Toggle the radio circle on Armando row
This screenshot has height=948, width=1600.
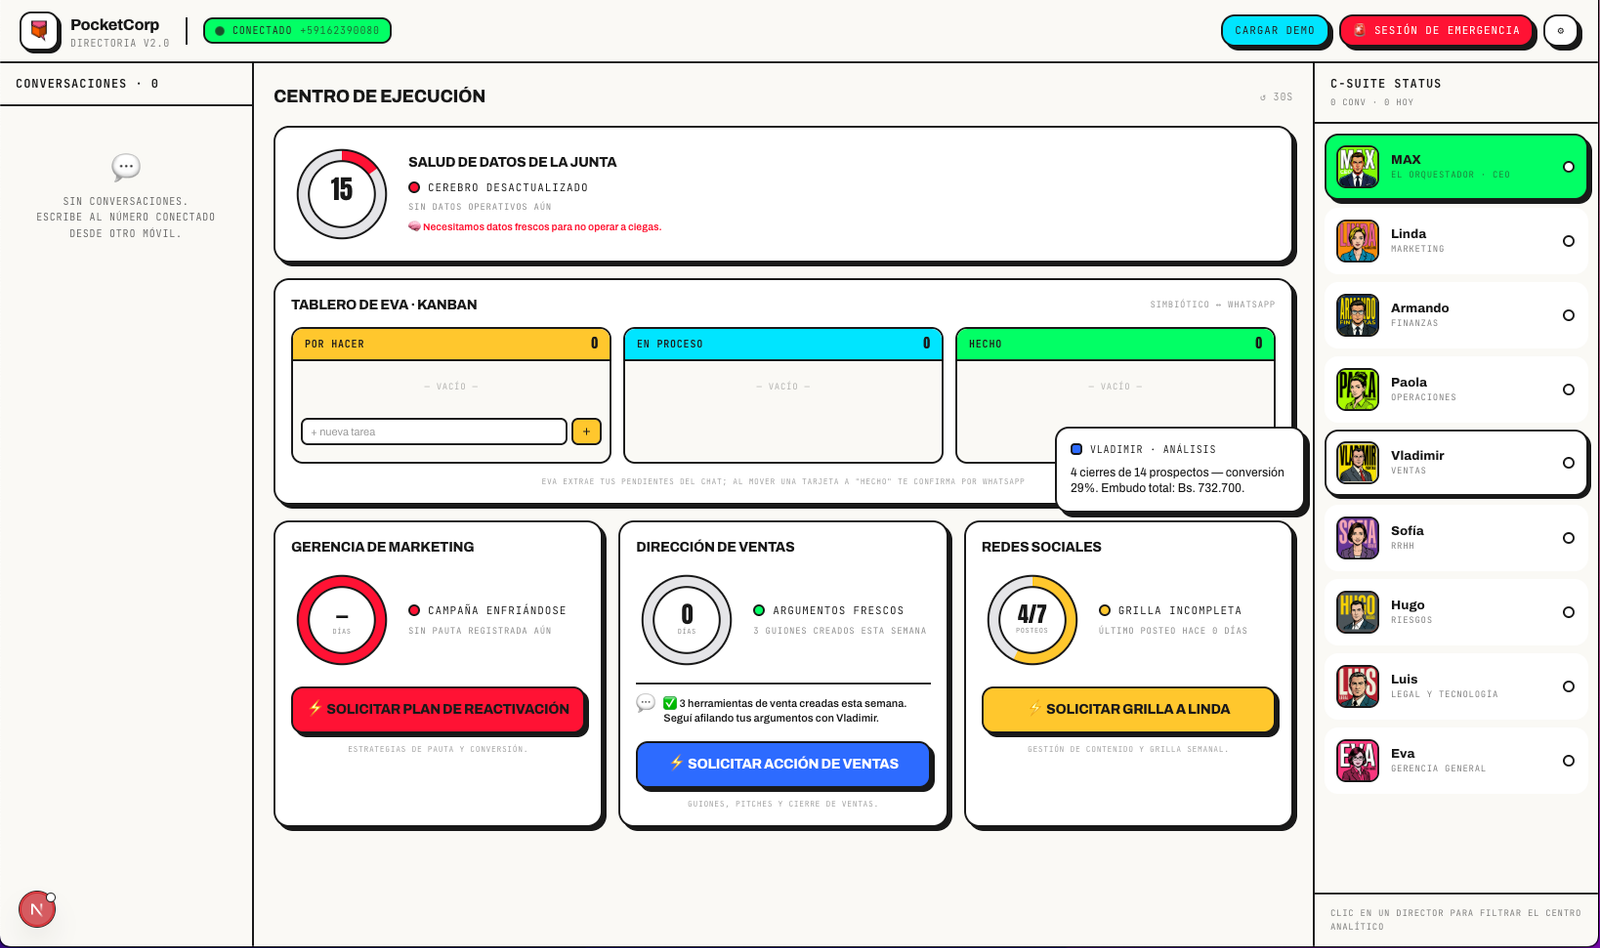(1568, 315)
